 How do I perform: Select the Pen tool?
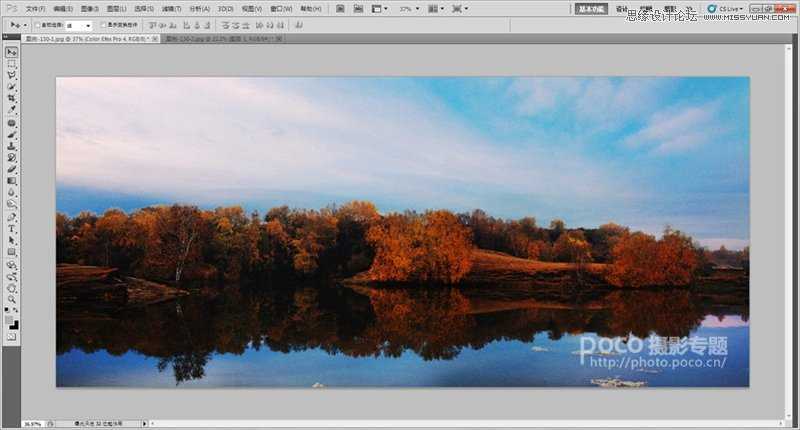tap(11, 218)
